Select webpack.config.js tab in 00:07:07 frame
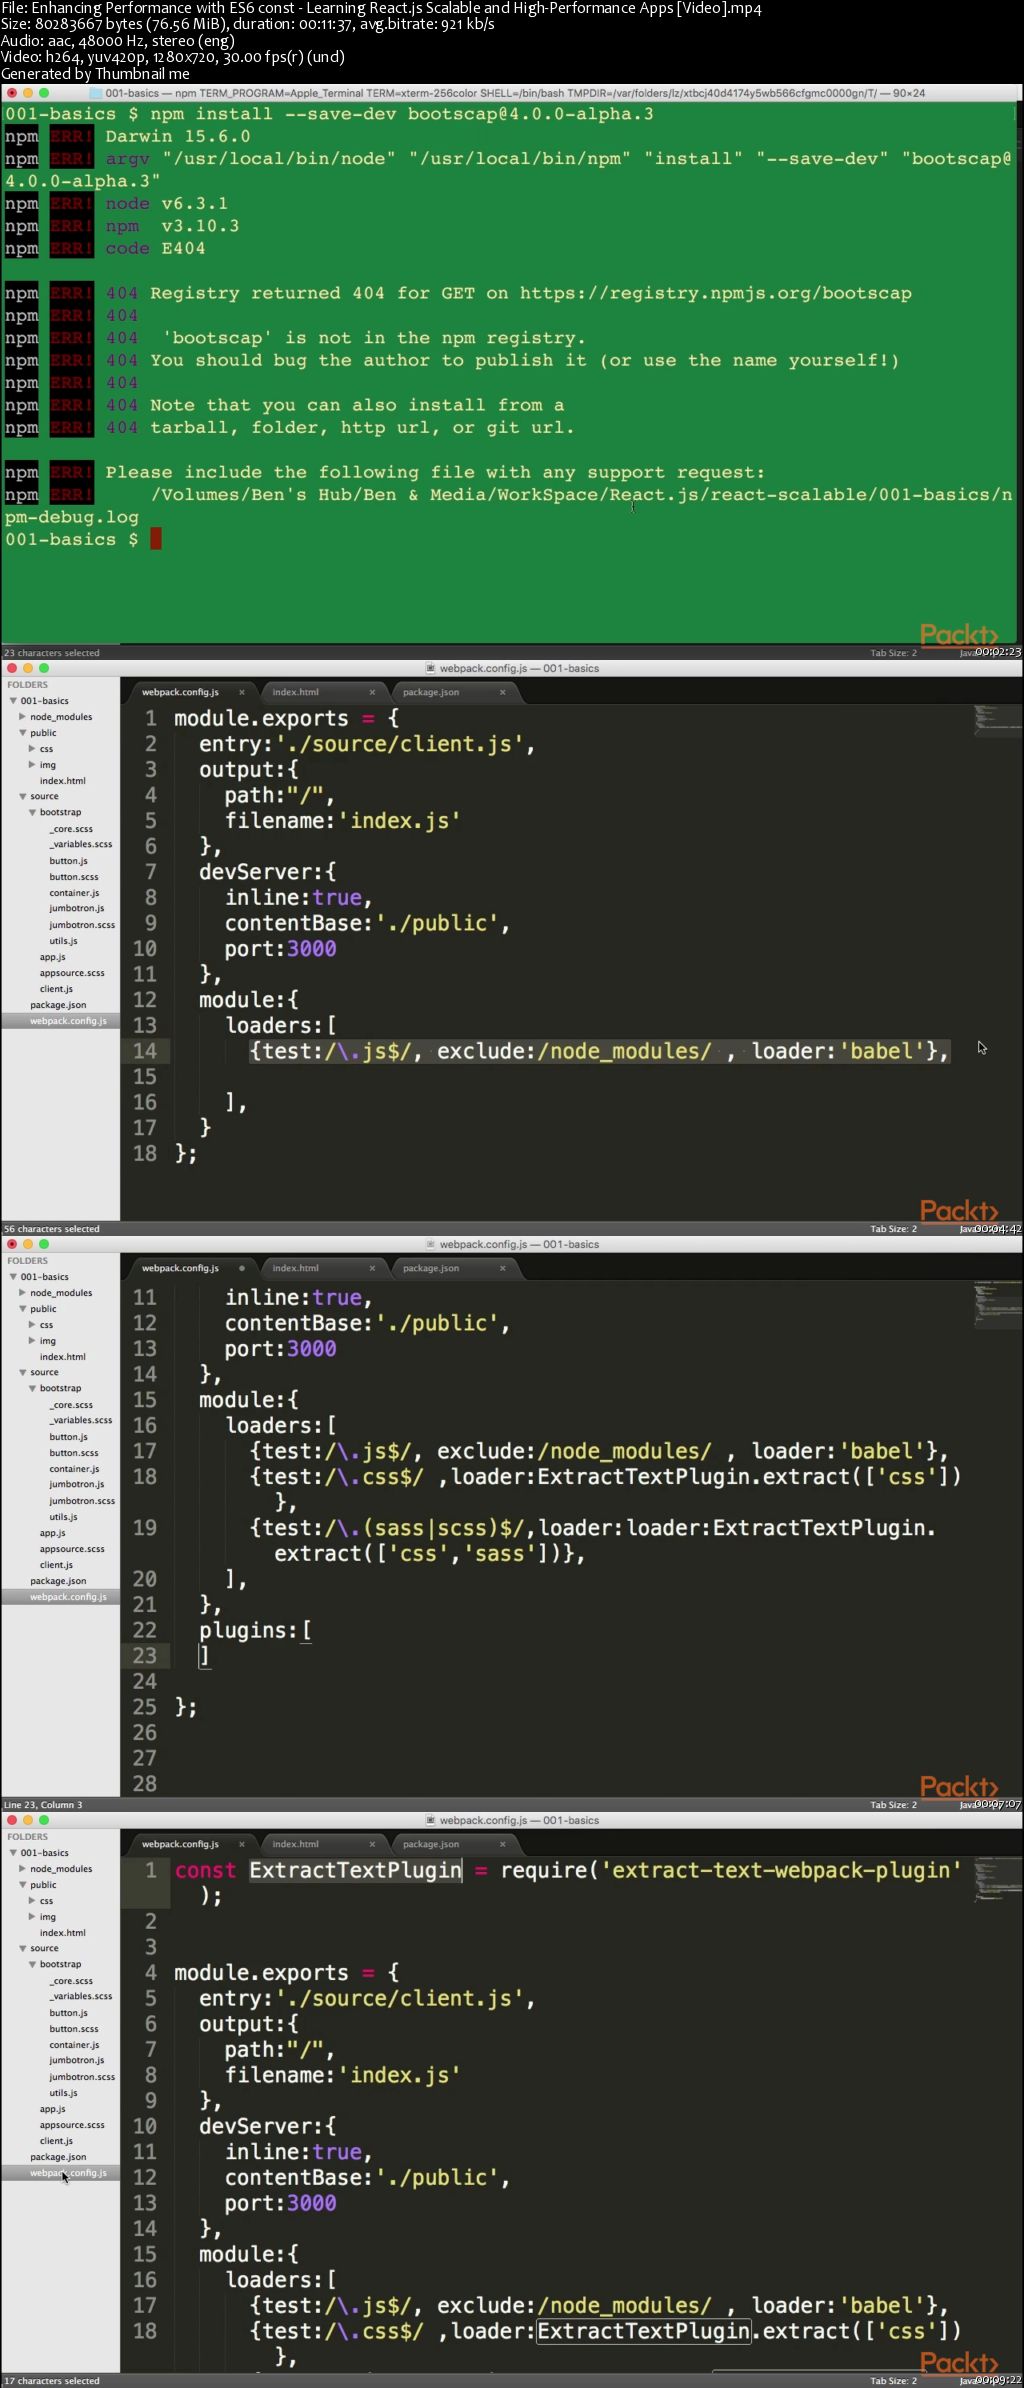The height and width of the screenshot is (2388, 1024). (x=180, y=1268)
